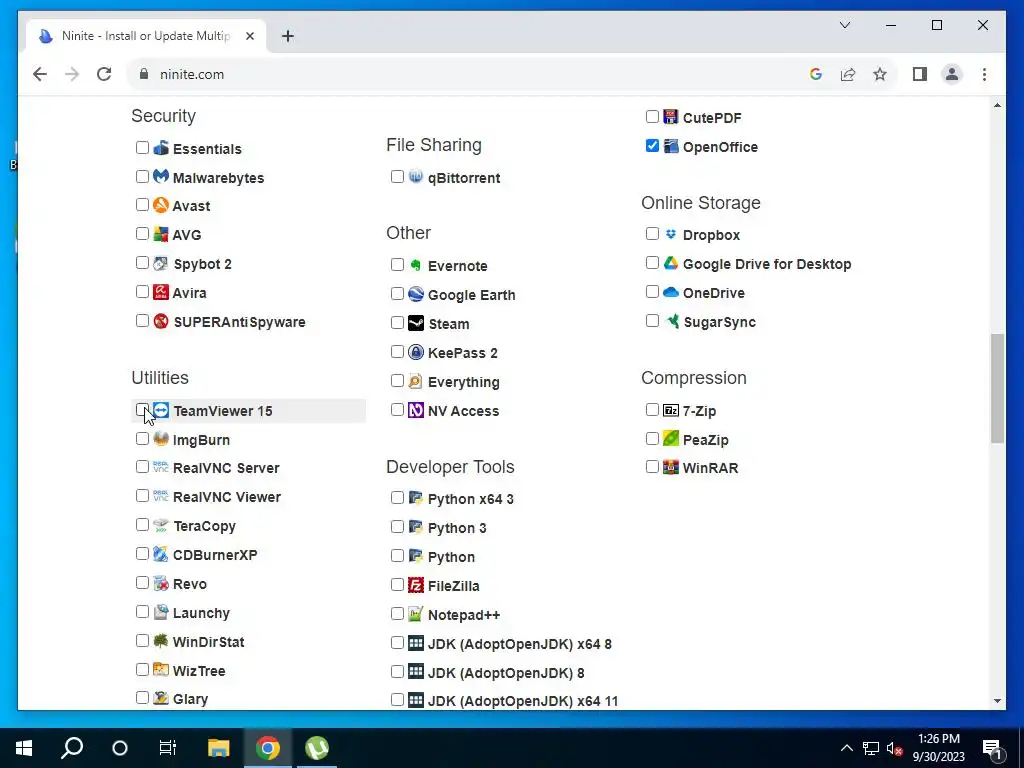Click the Chrome share page icon
Viewport: 1024px width, 768px height.
point(848,74)
